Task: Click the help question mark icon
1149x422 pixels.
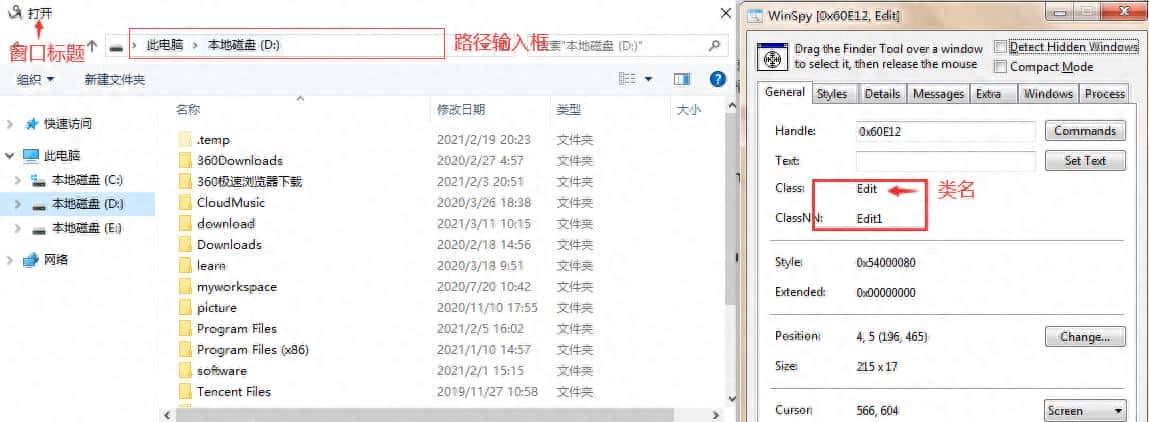Action: [718, 79]
